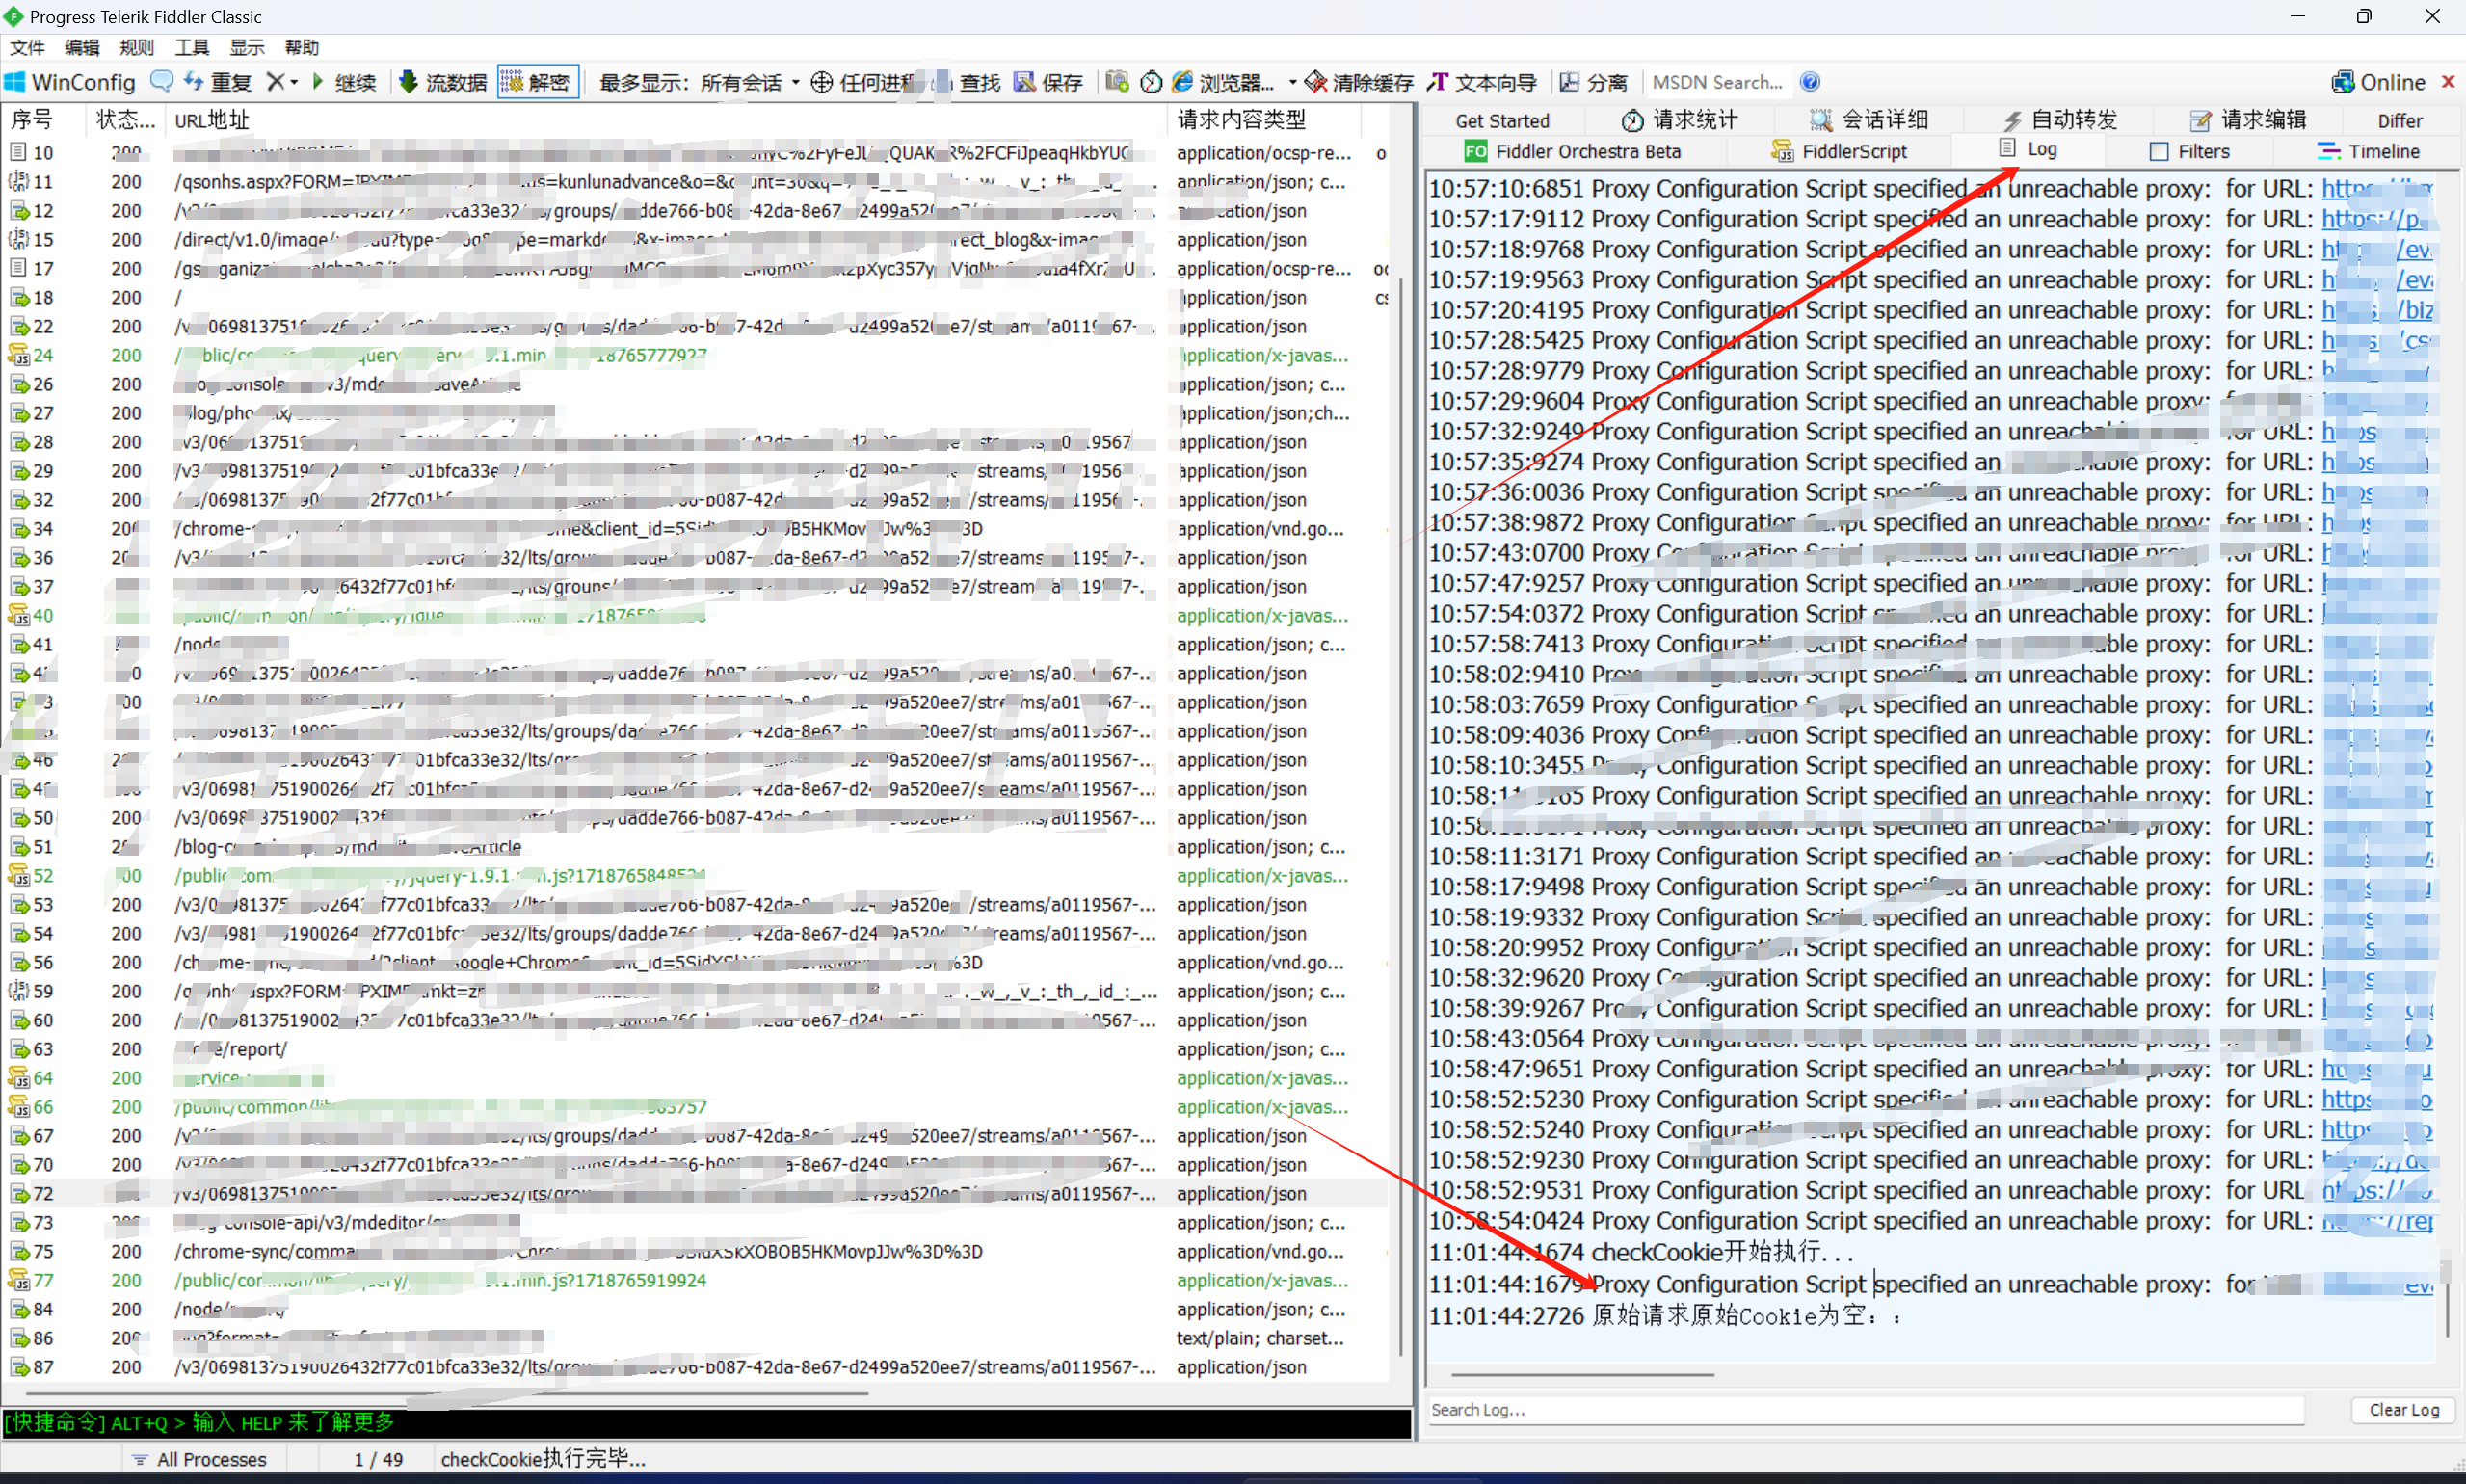Open the 编辑 menu
This screenshot has height=1484, width=2466.
pyautogui.click(x=82, y=47)
